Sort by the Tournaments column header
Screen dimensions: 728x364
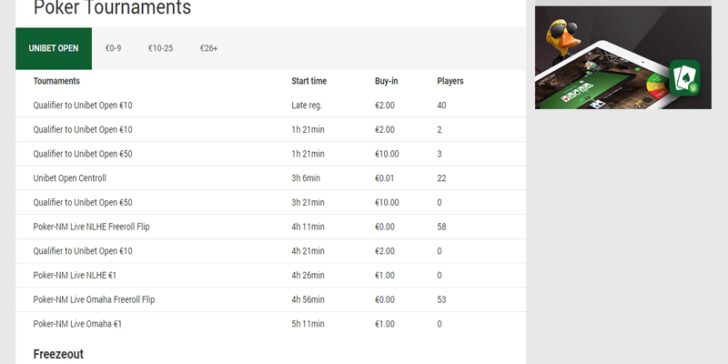[x=57, y=81]
